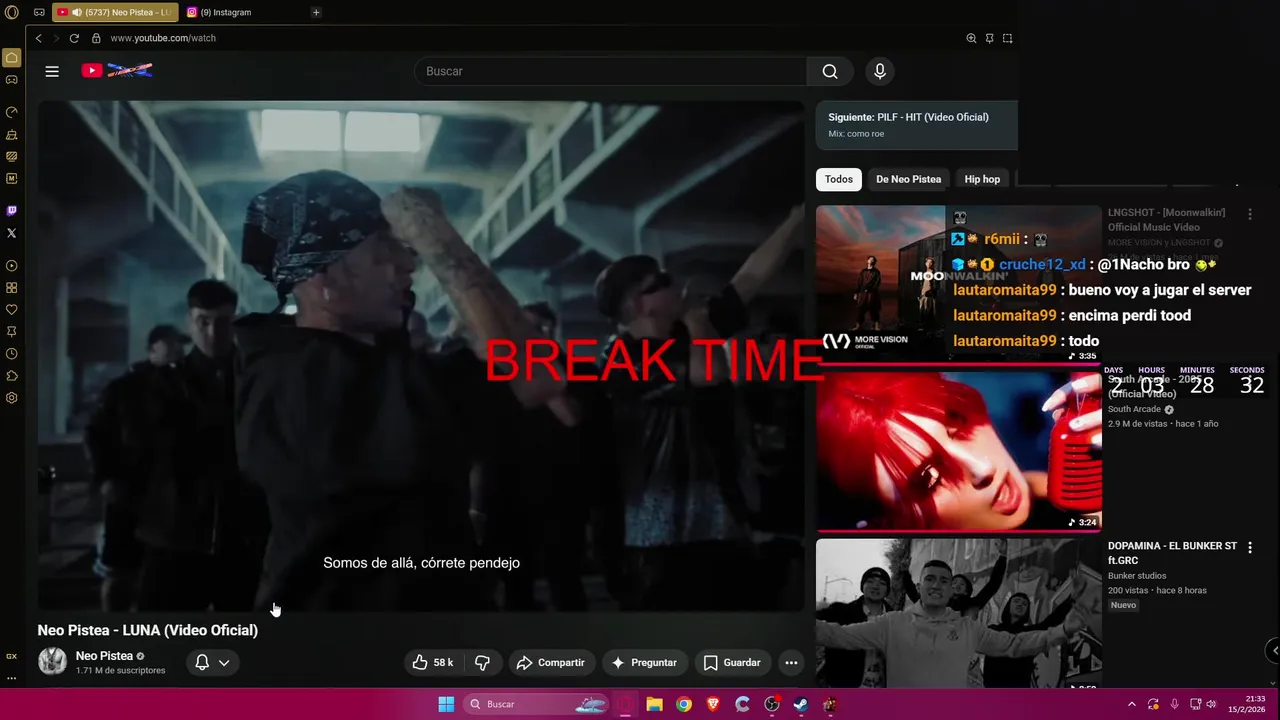Open the sidebar player icon

[11, 265]
